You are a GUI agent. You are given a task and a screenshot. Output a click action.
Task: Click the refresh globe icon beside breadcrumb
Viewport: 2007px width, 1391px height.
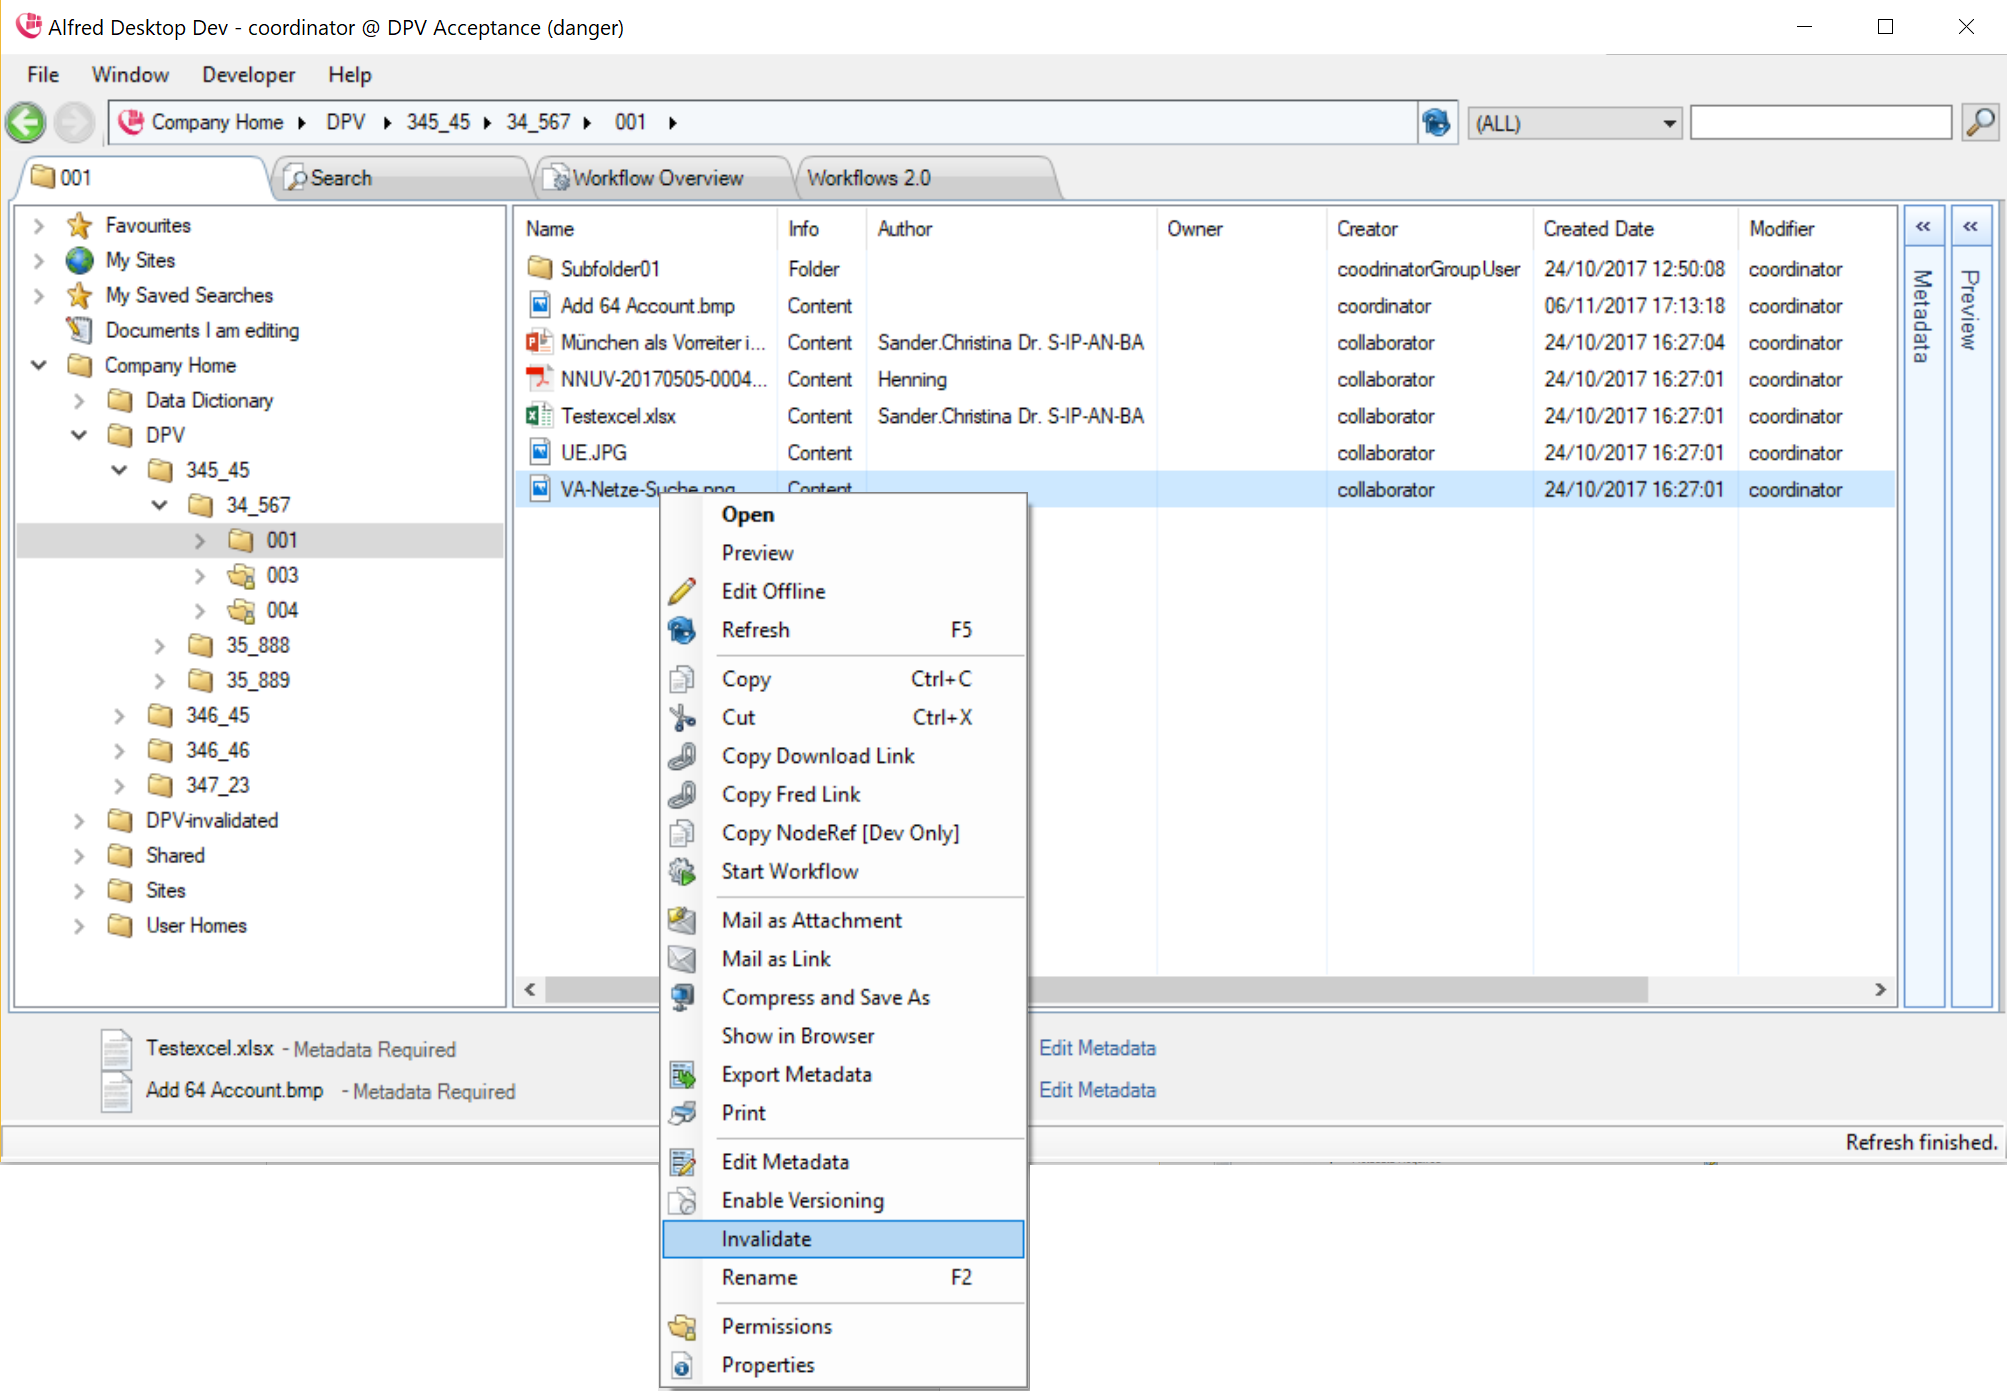[1436, 123]
